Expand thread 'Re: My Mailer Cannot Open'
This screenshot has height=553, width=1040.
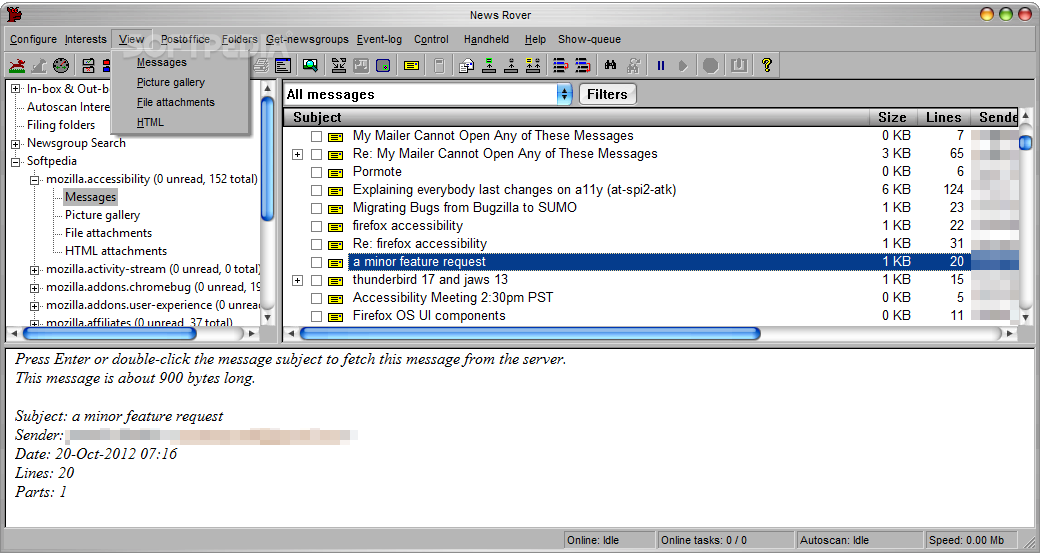point(297,154)
